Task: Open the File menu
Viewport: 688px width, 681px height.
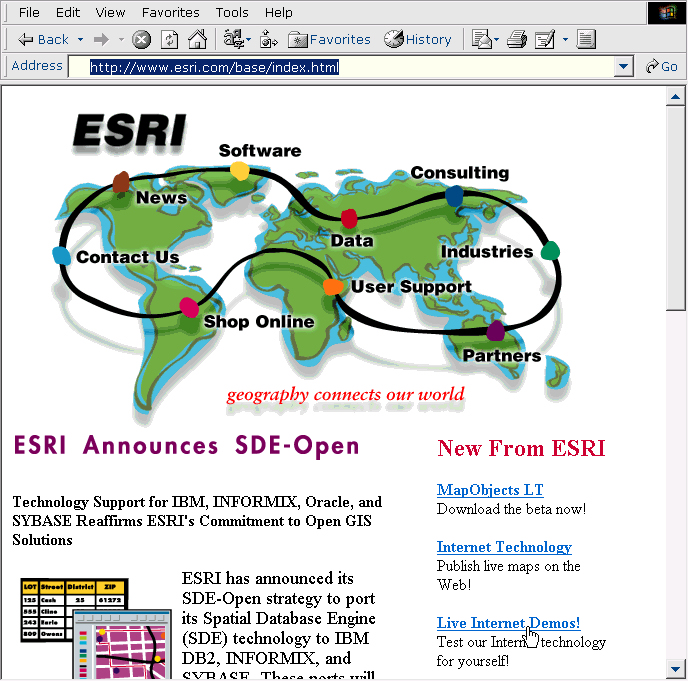Action: pyautogui.click(x=29, y=12)
